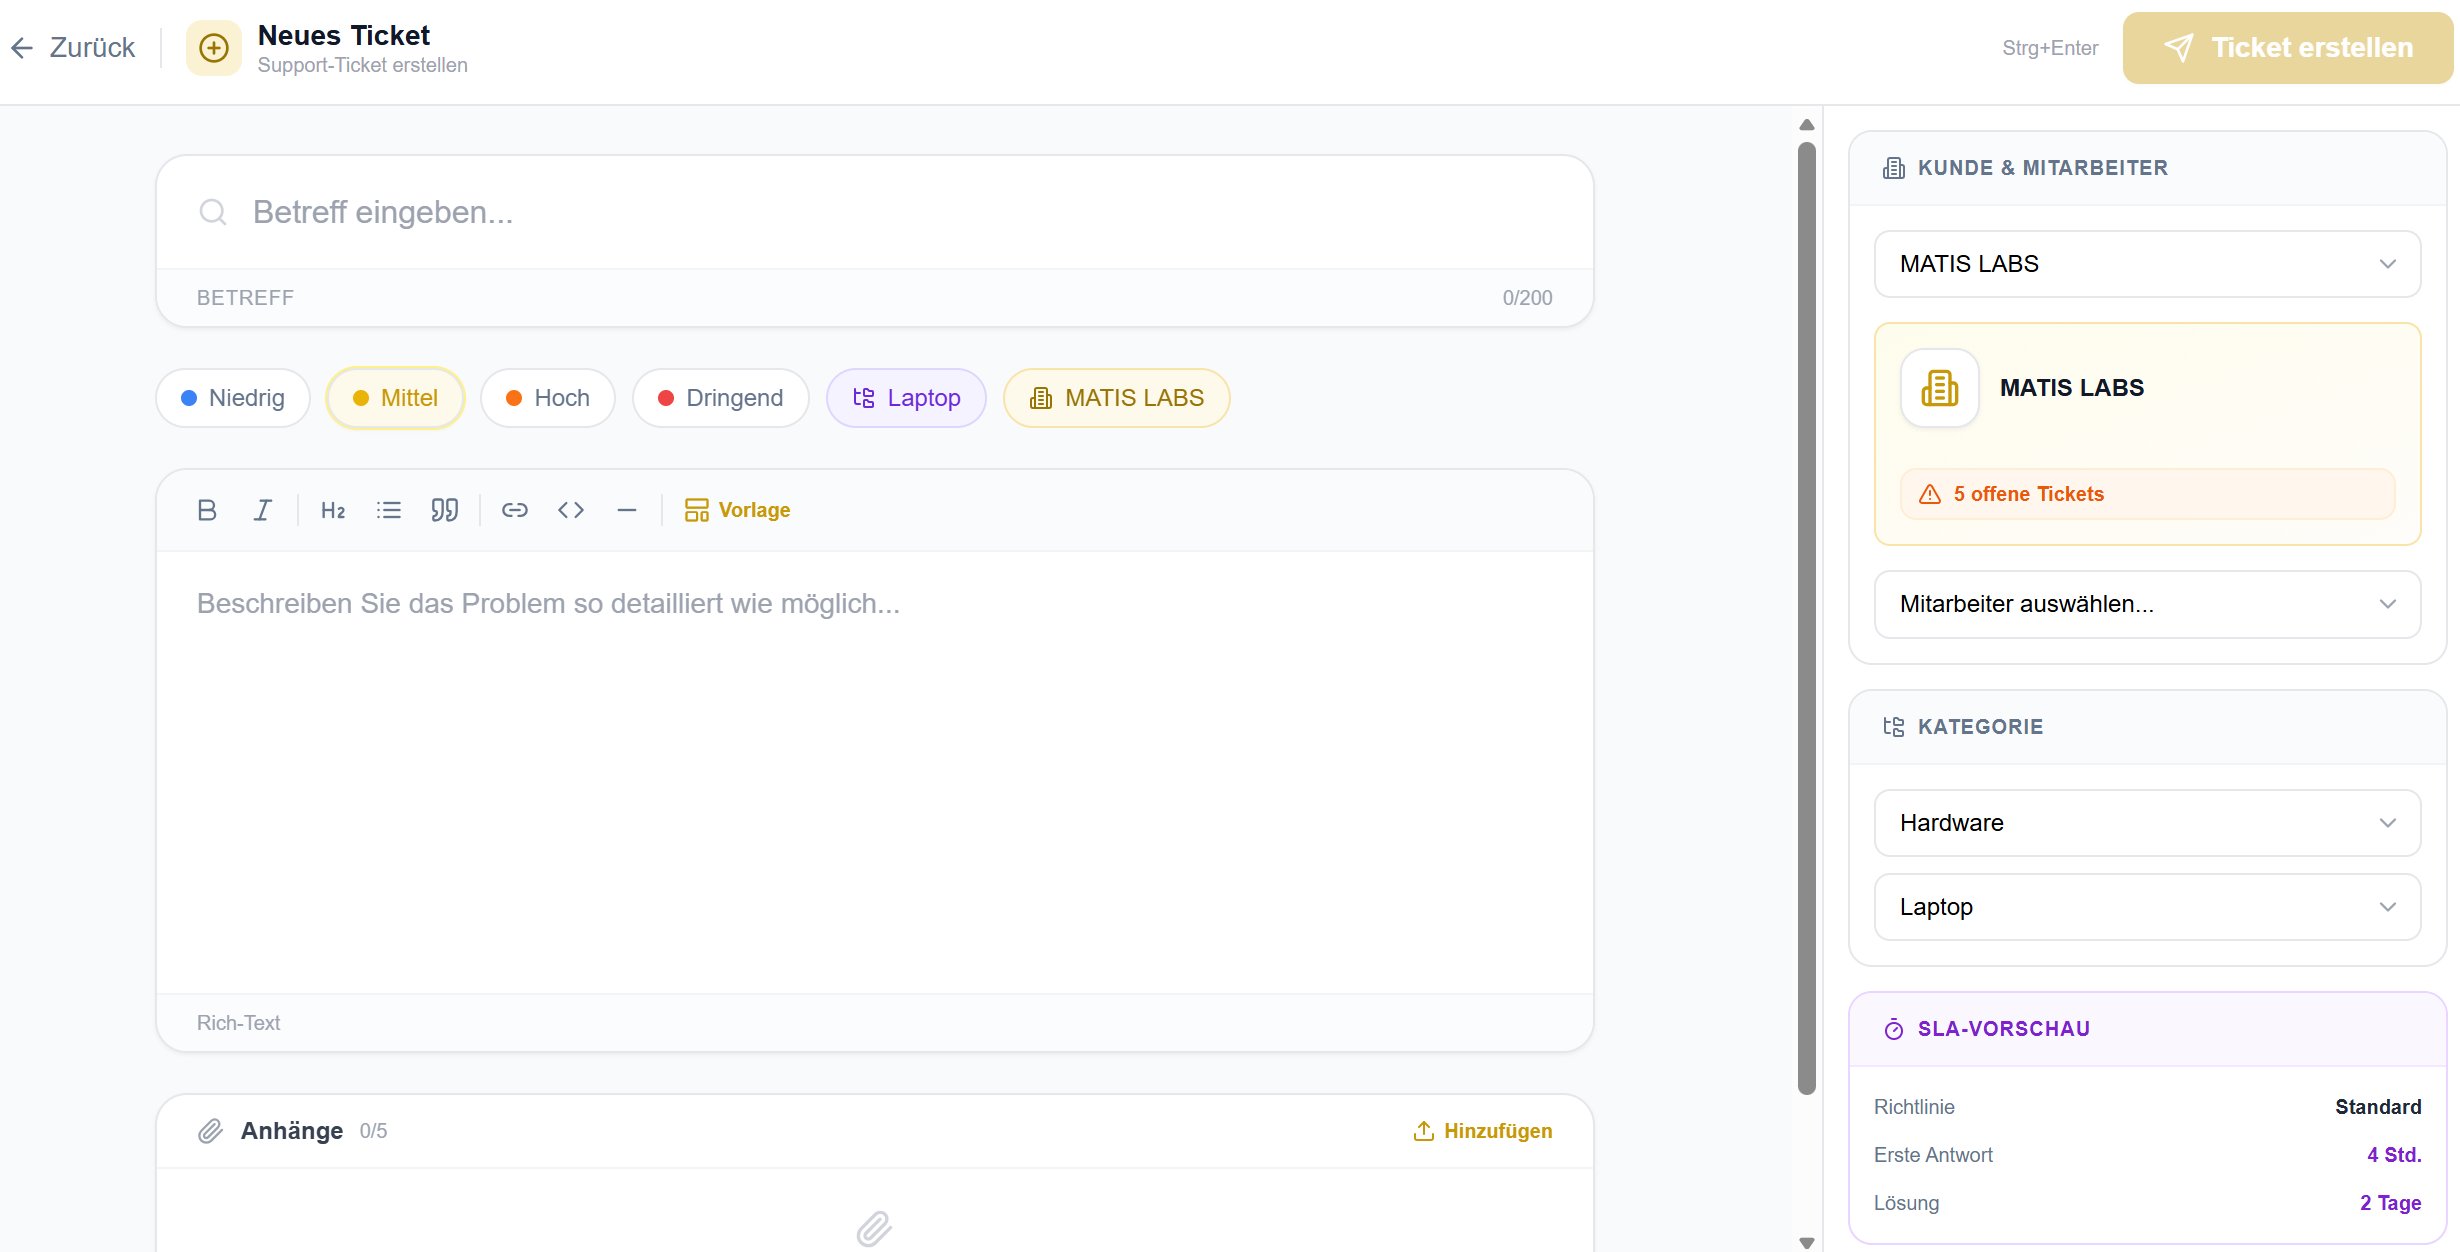
Task: Insert bulleted list in description
Action: [389, 510]
